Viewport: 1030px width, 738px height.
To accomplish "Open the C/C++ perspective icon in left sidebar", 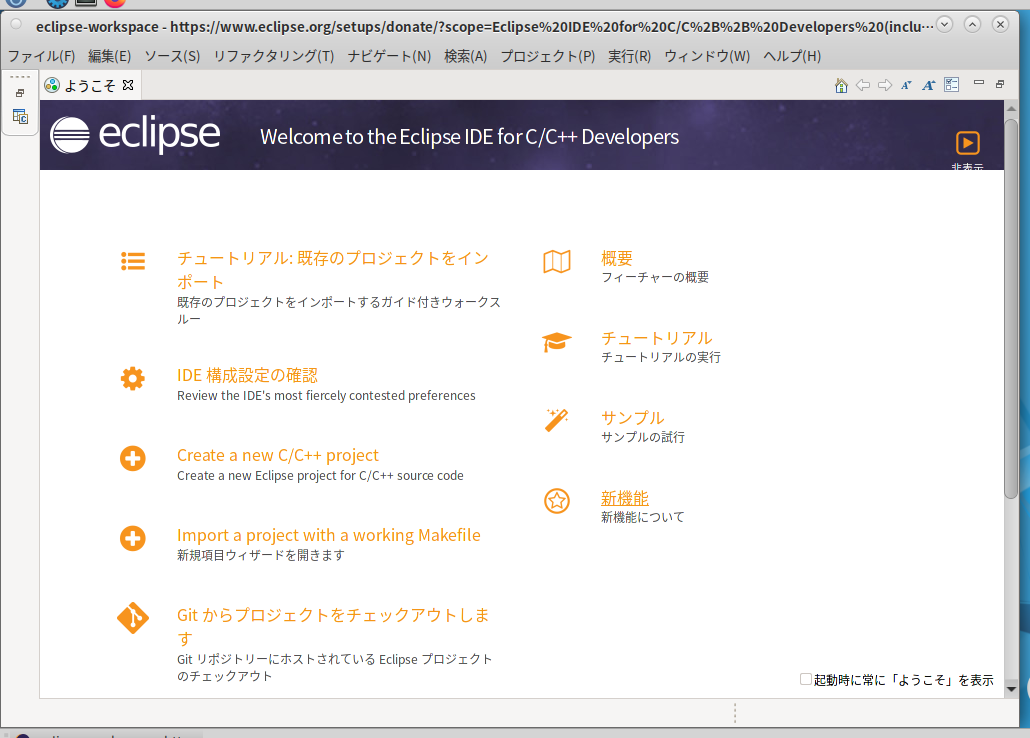I will click(x=20, y=116).
